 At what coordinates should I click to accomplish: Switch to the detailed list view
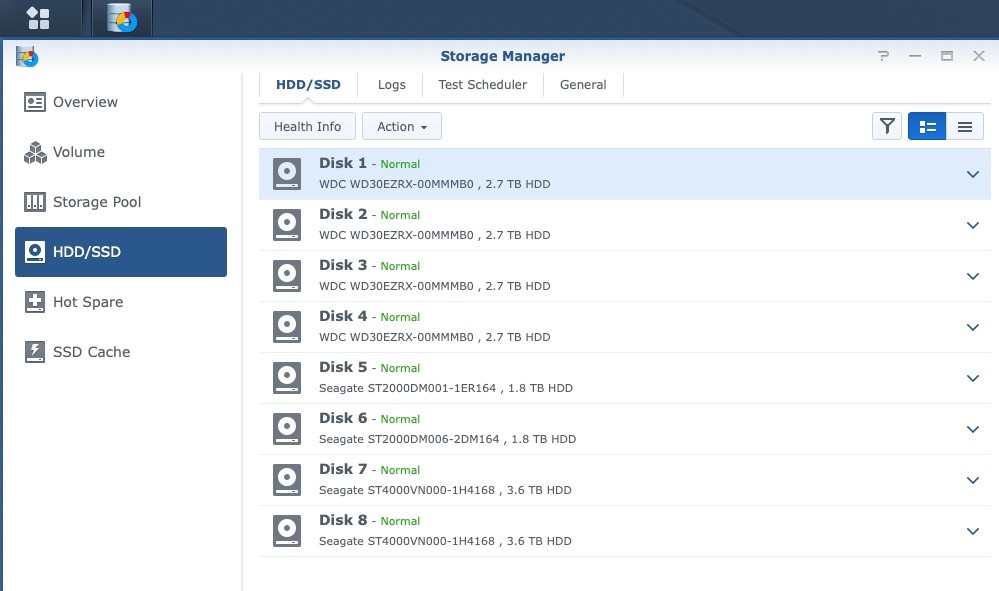click(926, 126)
